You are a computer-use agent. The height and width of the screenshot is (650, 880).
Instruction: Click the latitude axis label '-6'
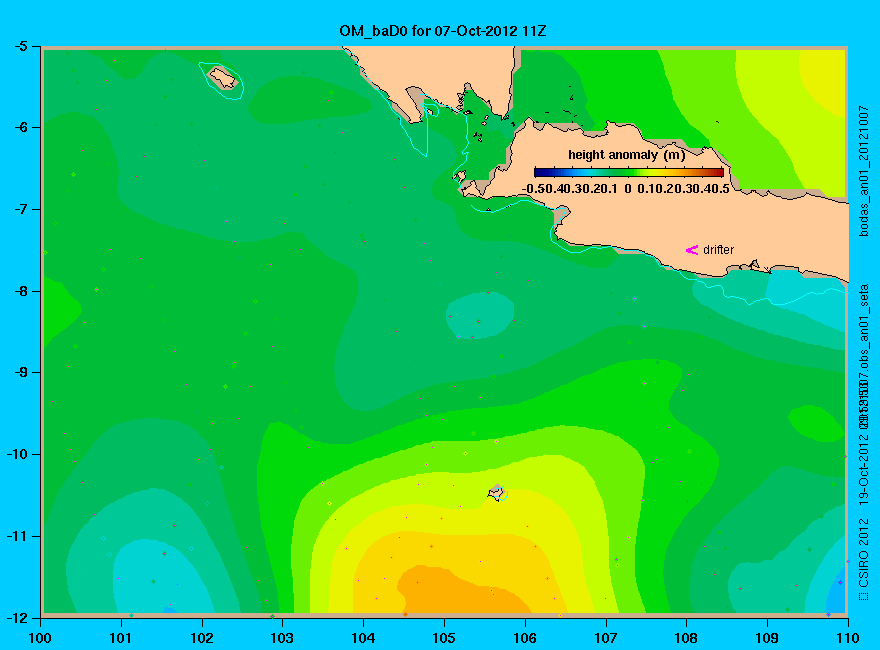pos(20,127)
